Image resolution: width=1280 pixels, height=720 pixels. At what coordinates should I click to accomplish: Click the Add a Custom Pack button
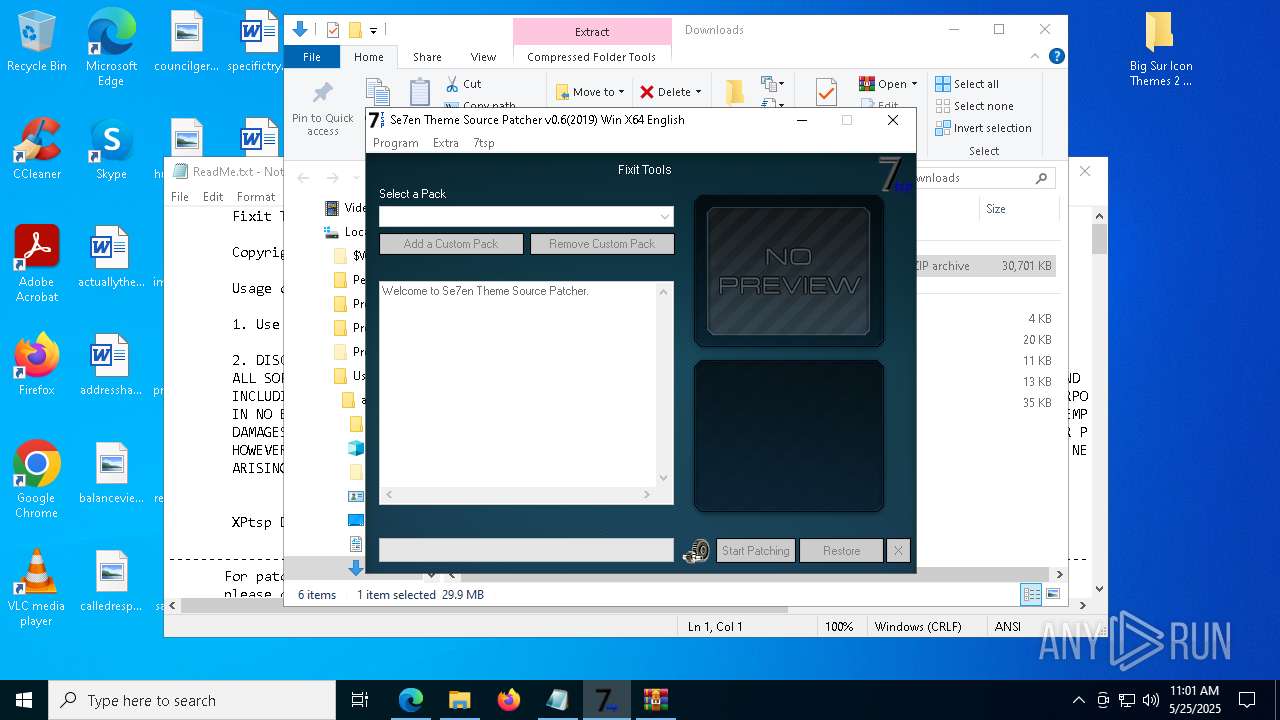451,244
